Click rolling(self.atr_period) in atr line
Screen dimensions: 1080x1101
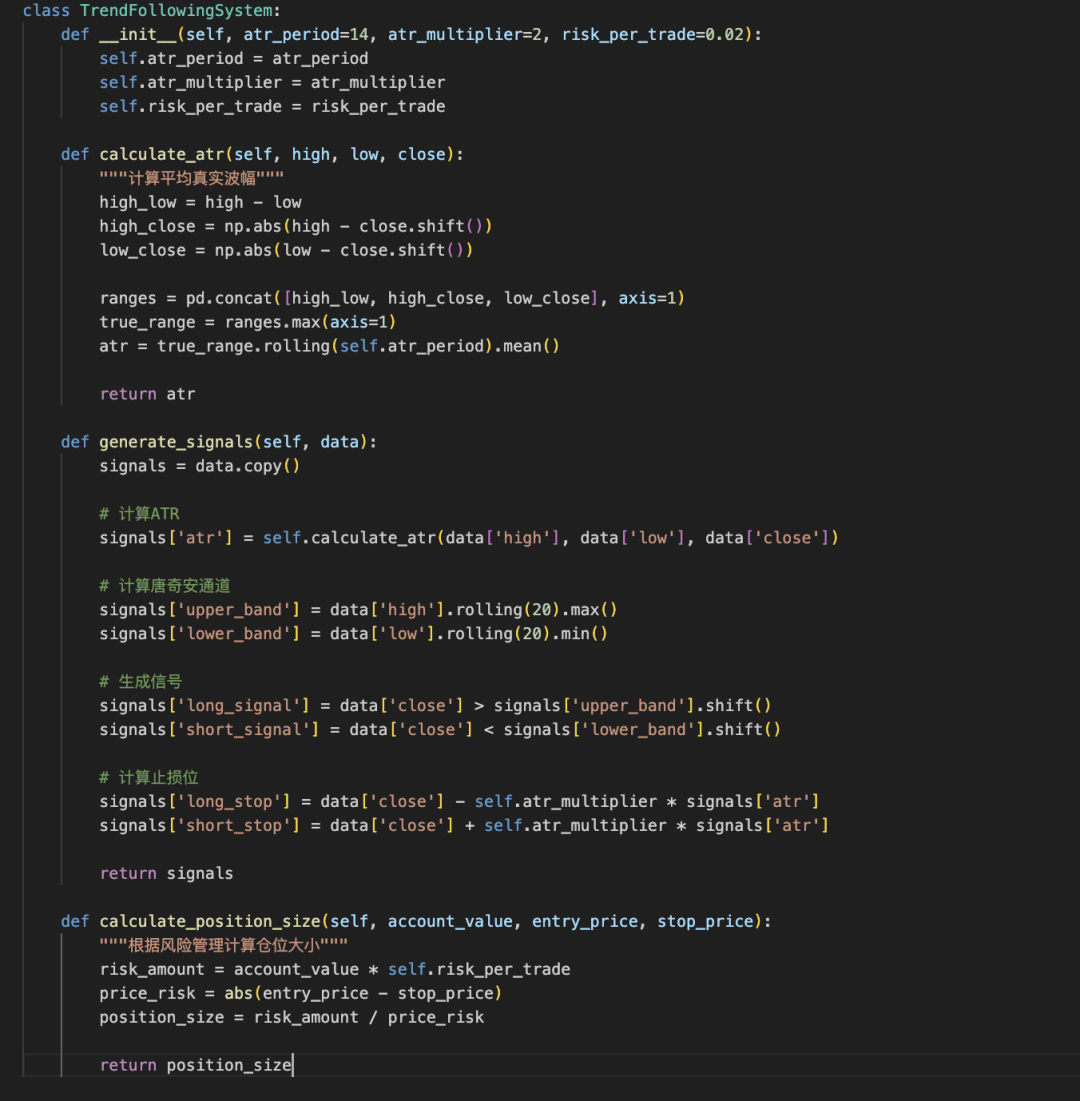(x=378, y=346)
